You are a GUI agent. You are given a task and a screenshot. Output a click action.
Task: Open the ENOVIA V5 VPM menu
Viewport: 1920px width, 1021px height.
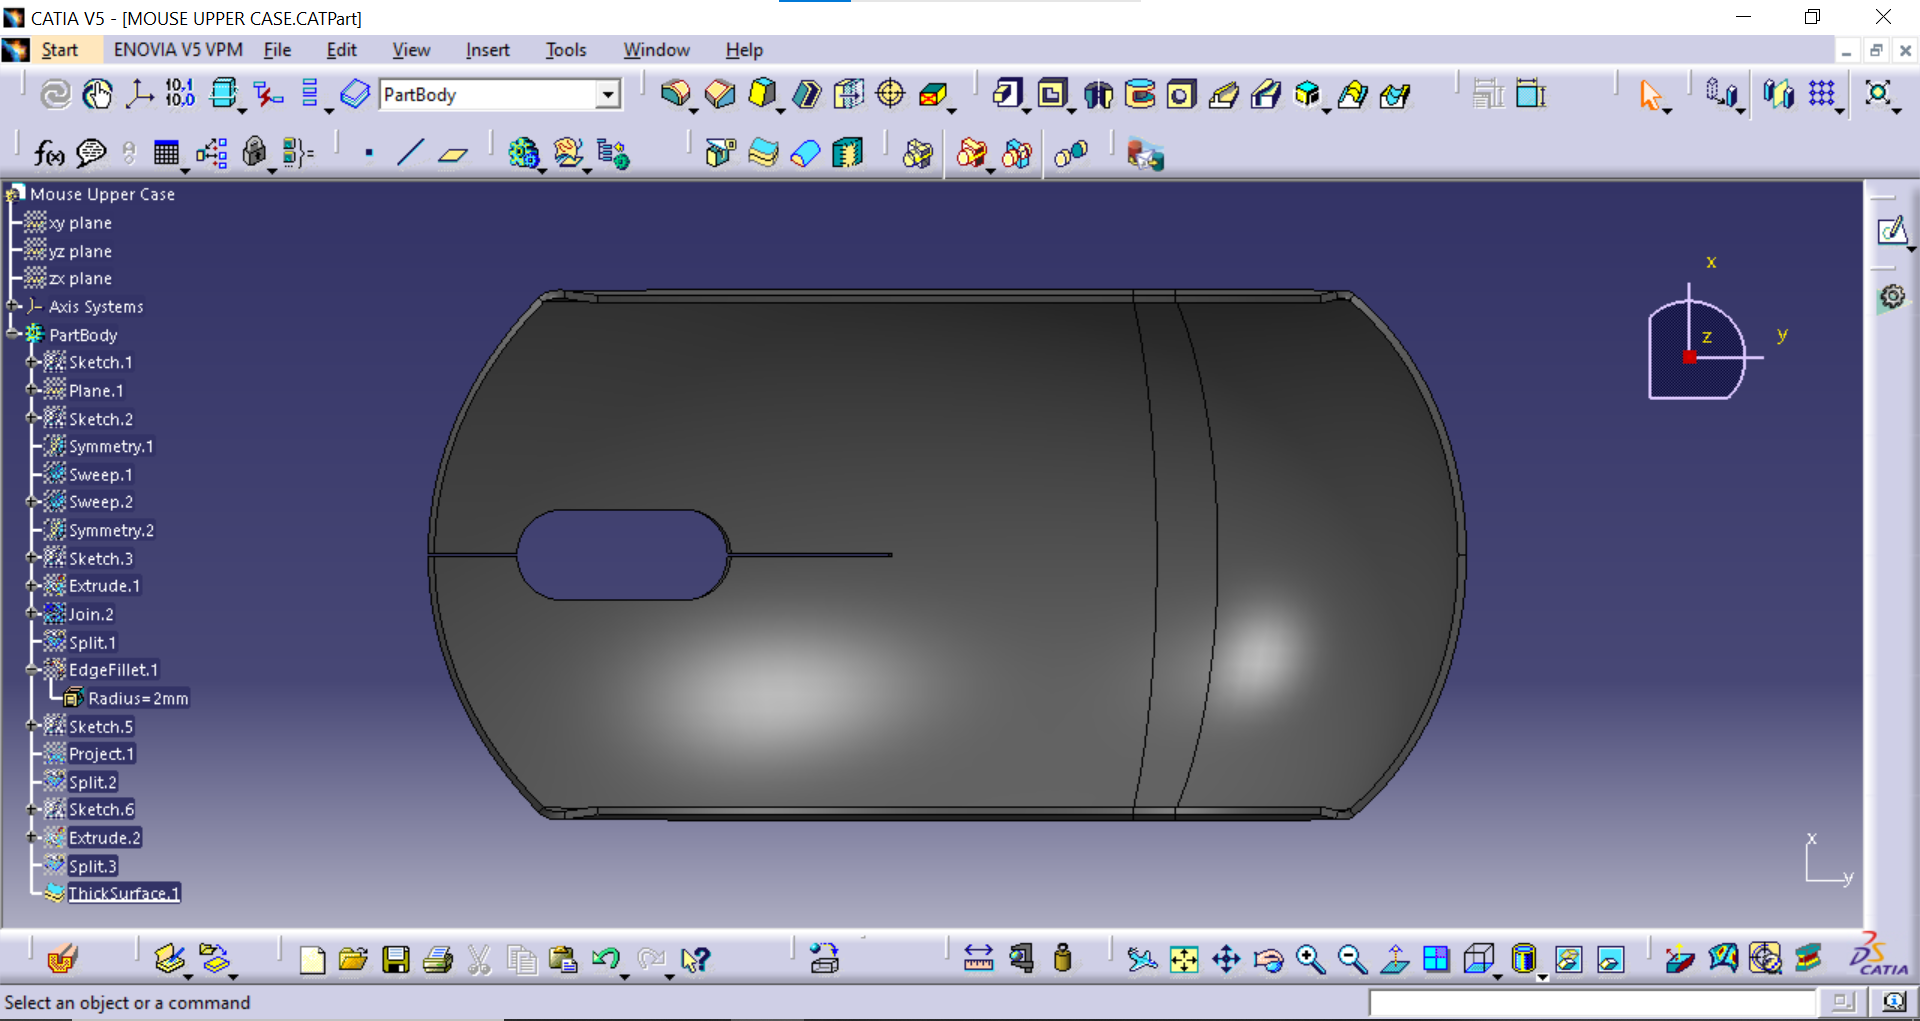click(x=178, y=49)
